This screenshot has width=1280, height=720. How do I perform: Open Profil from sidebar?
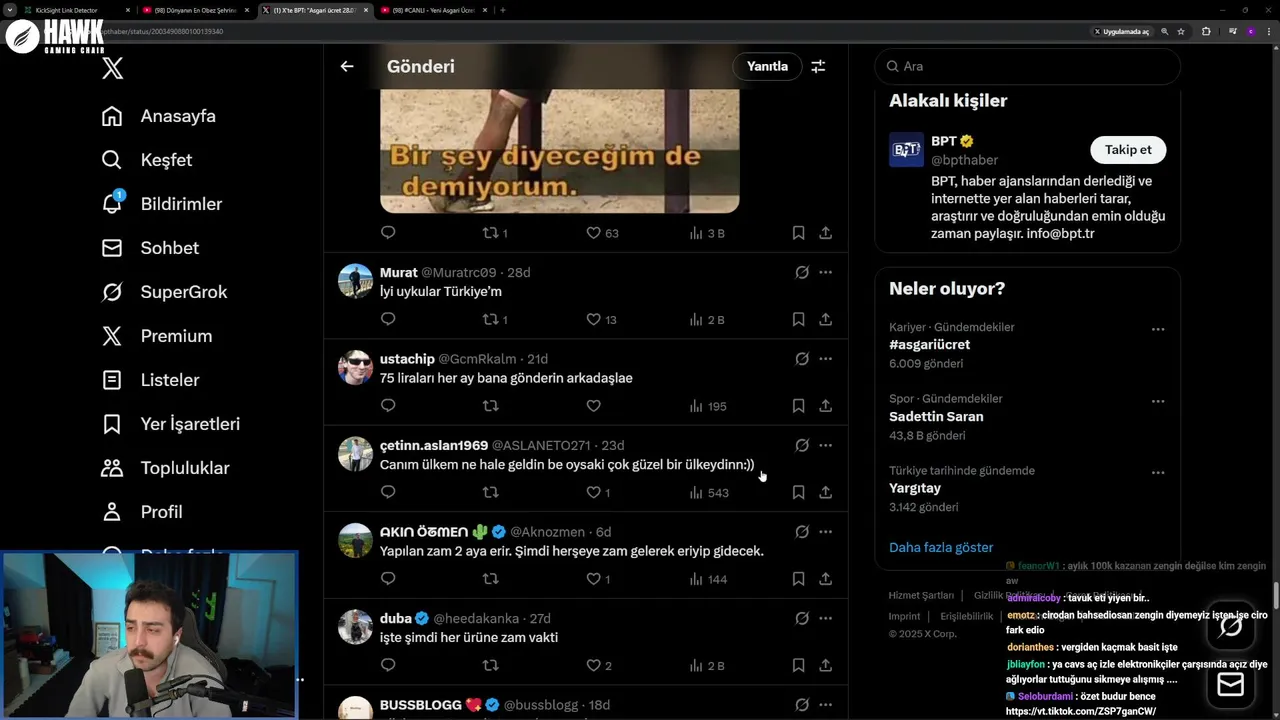(142, 512)
